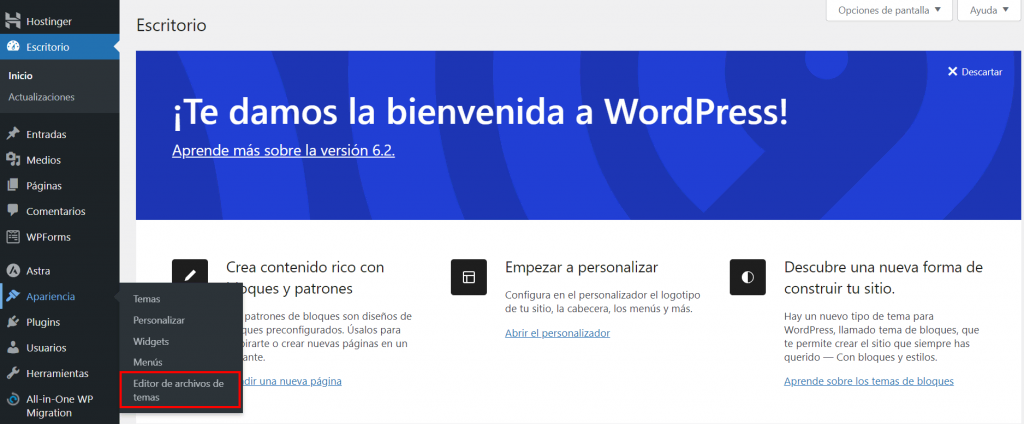
Task: Click the WPForms icon in sidebar
Action: (13, 238)
